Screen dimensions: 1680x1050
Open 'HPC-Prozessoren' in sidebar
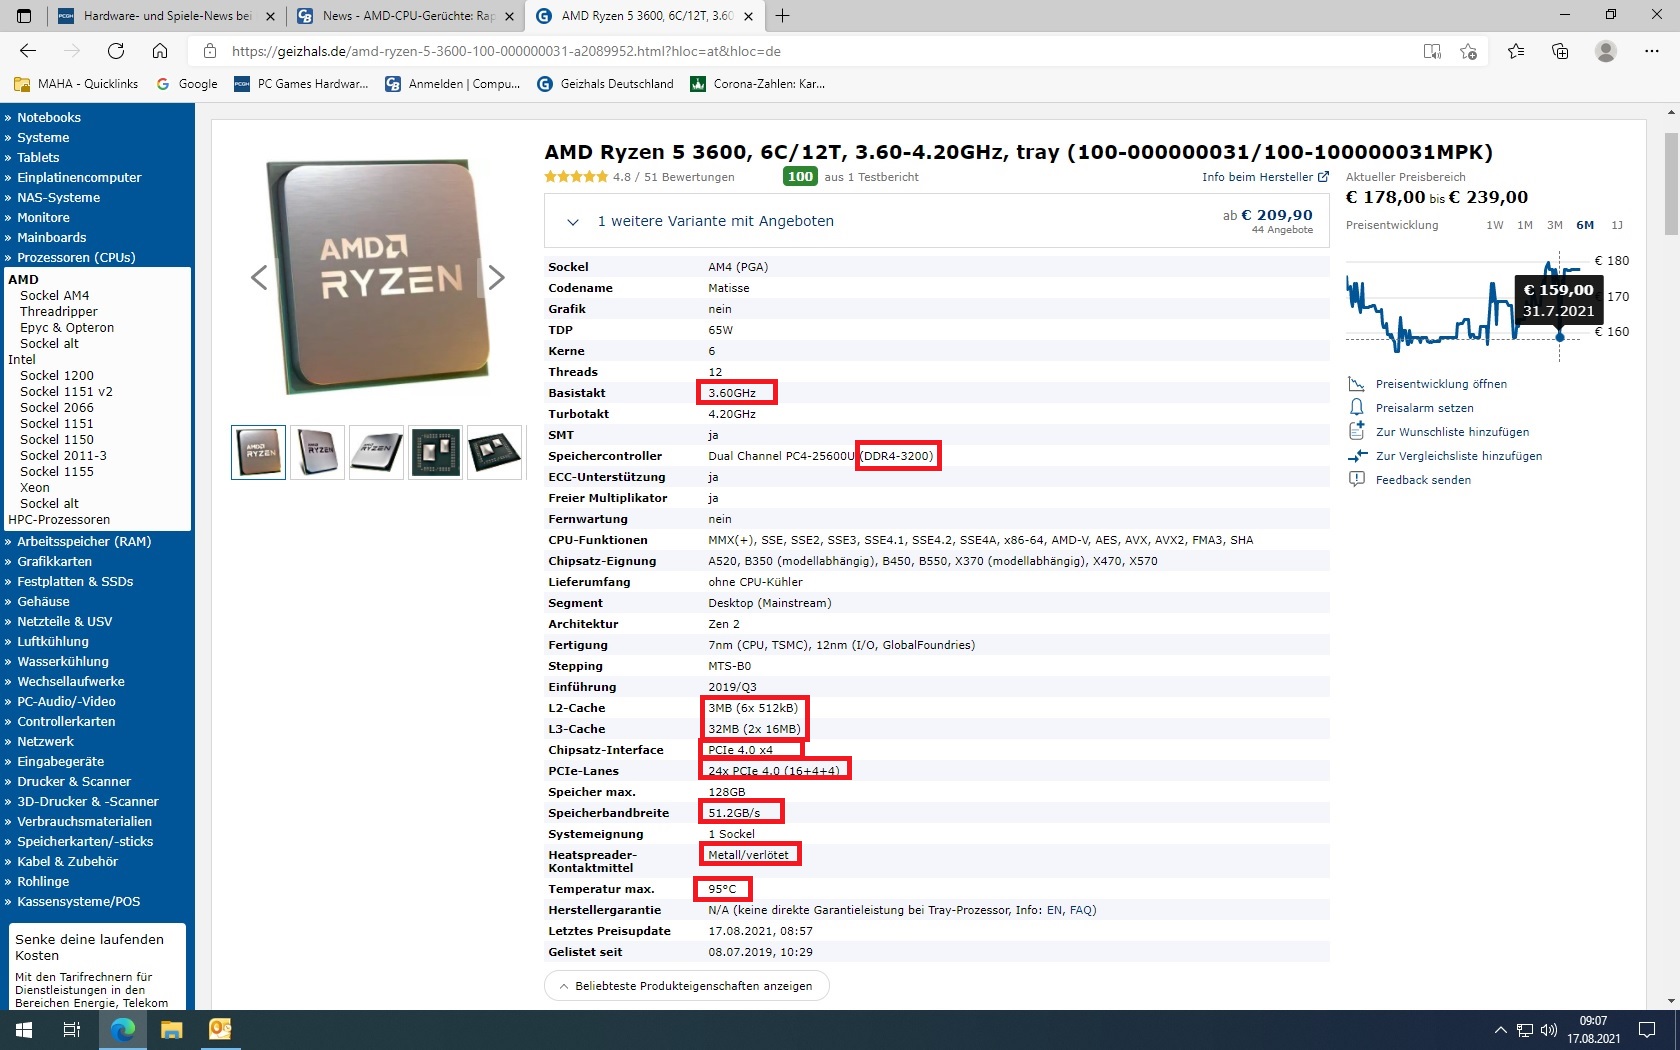59,519
